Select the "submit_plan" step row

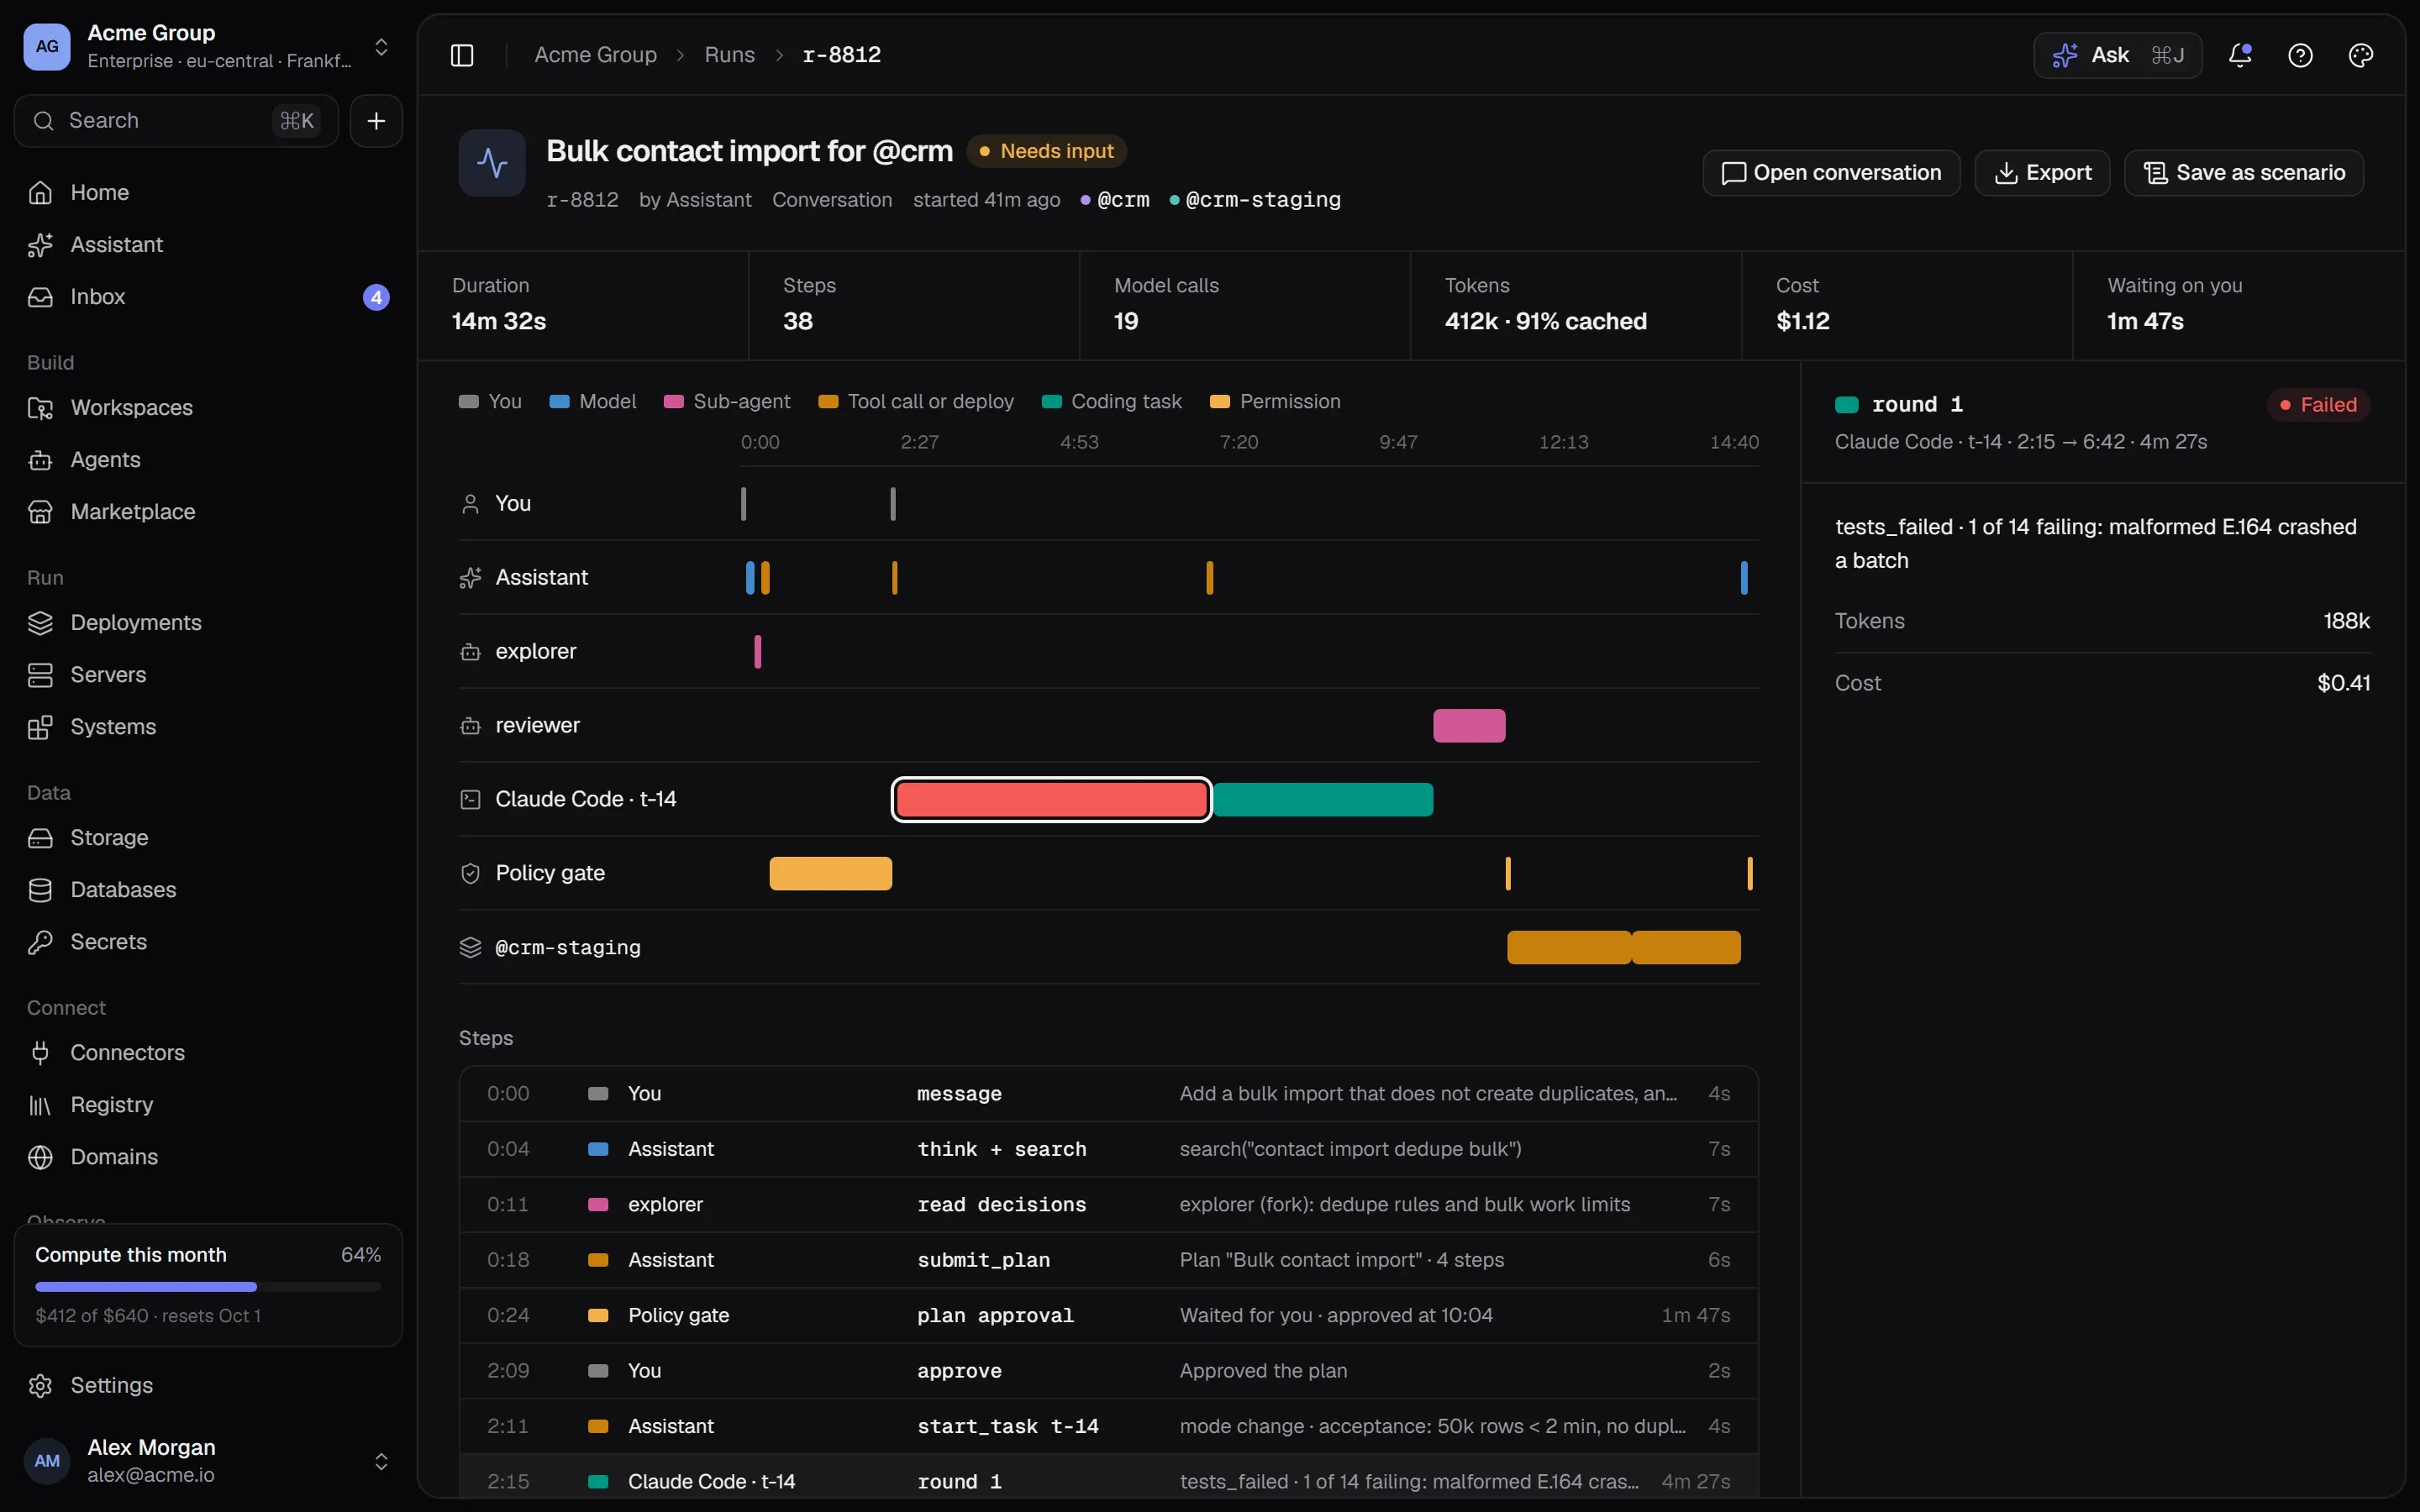(1108, 1260)
